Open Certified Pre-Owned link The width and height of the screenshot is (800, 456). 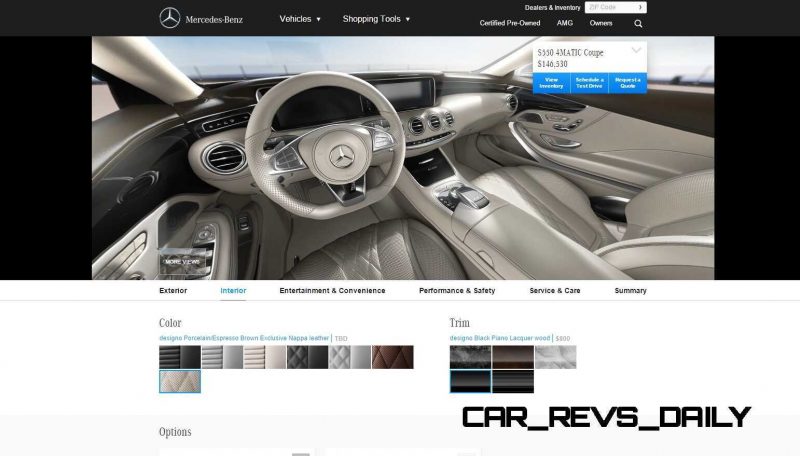(510, 23)
